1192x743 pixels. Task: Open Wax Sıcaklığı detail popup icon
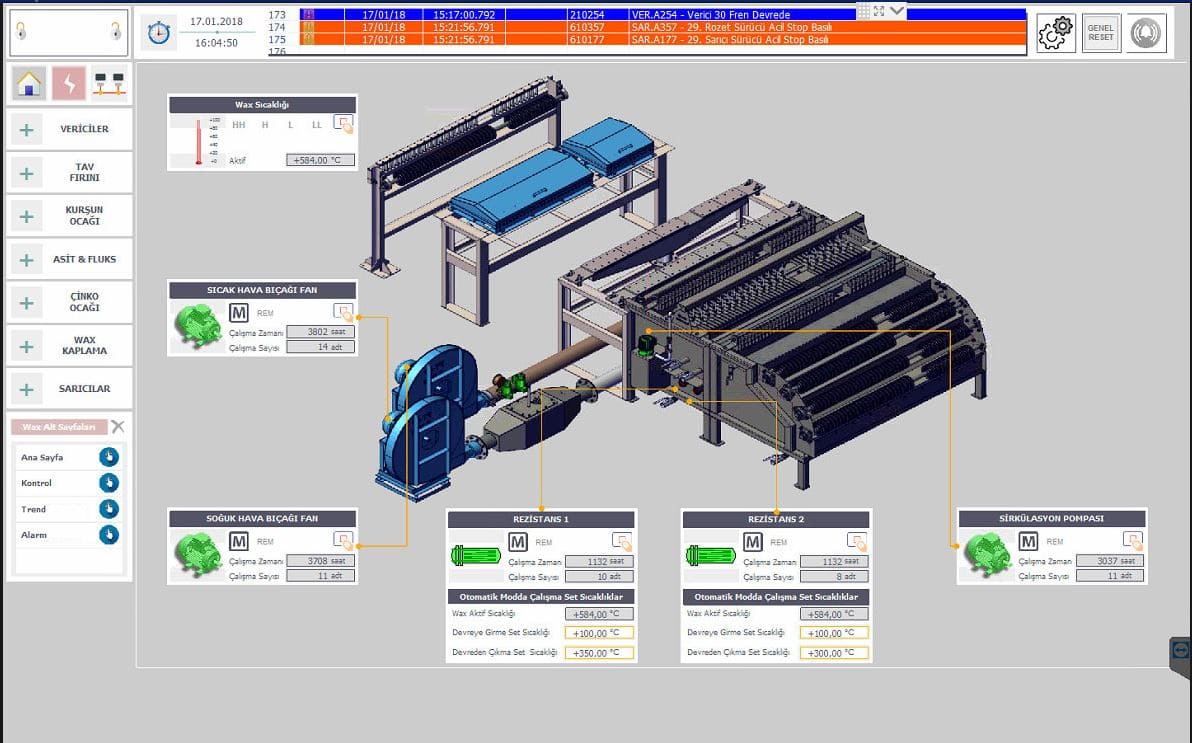[343, 124]
